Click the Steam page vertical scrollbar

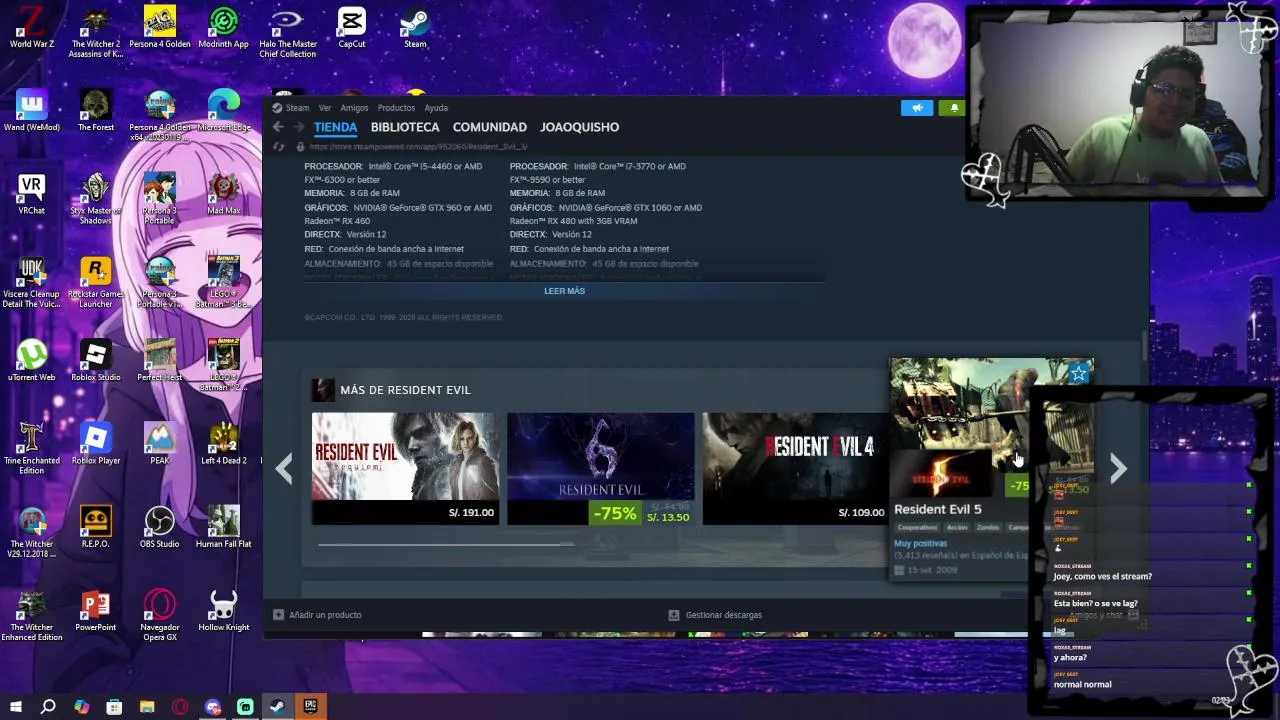point(1145,345)
